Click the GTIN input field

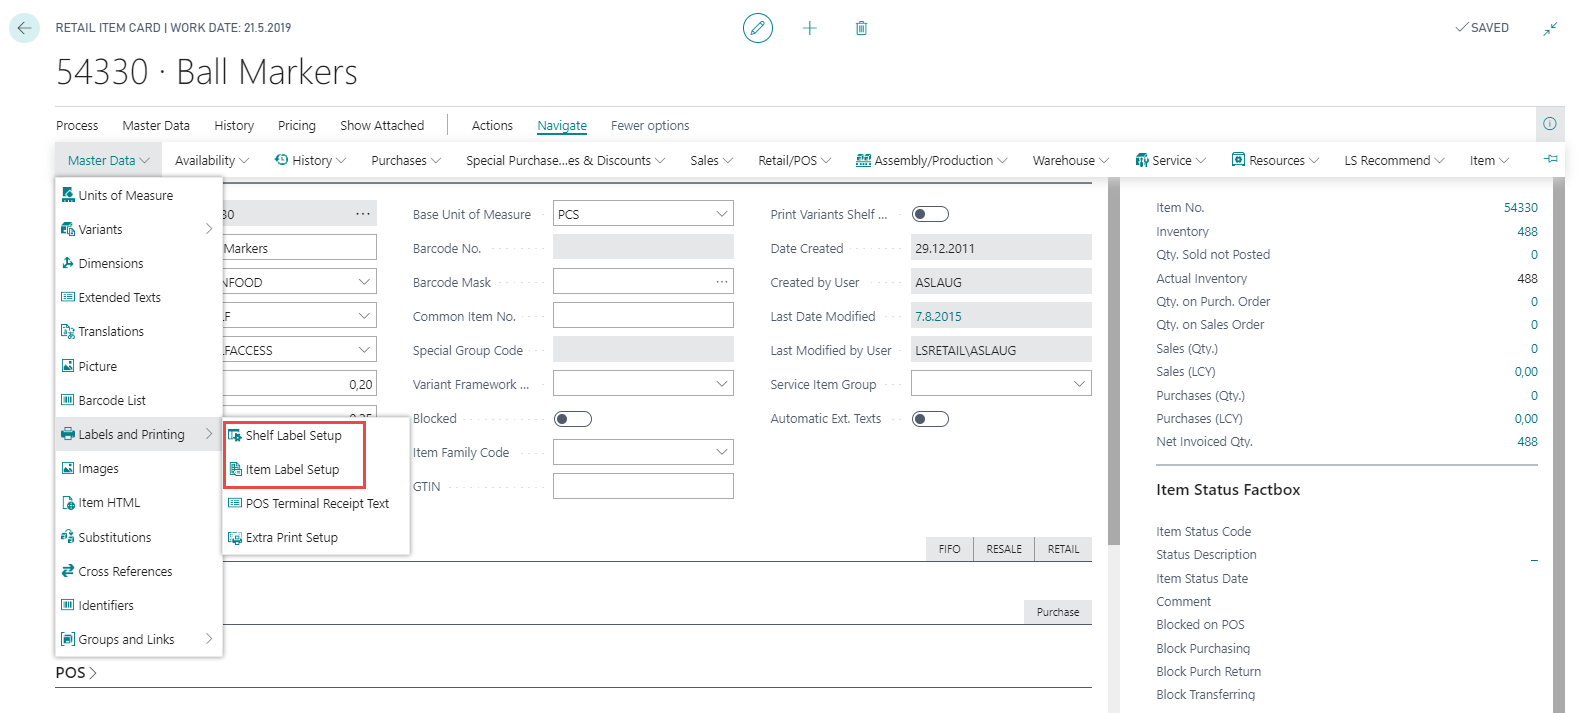642,487
